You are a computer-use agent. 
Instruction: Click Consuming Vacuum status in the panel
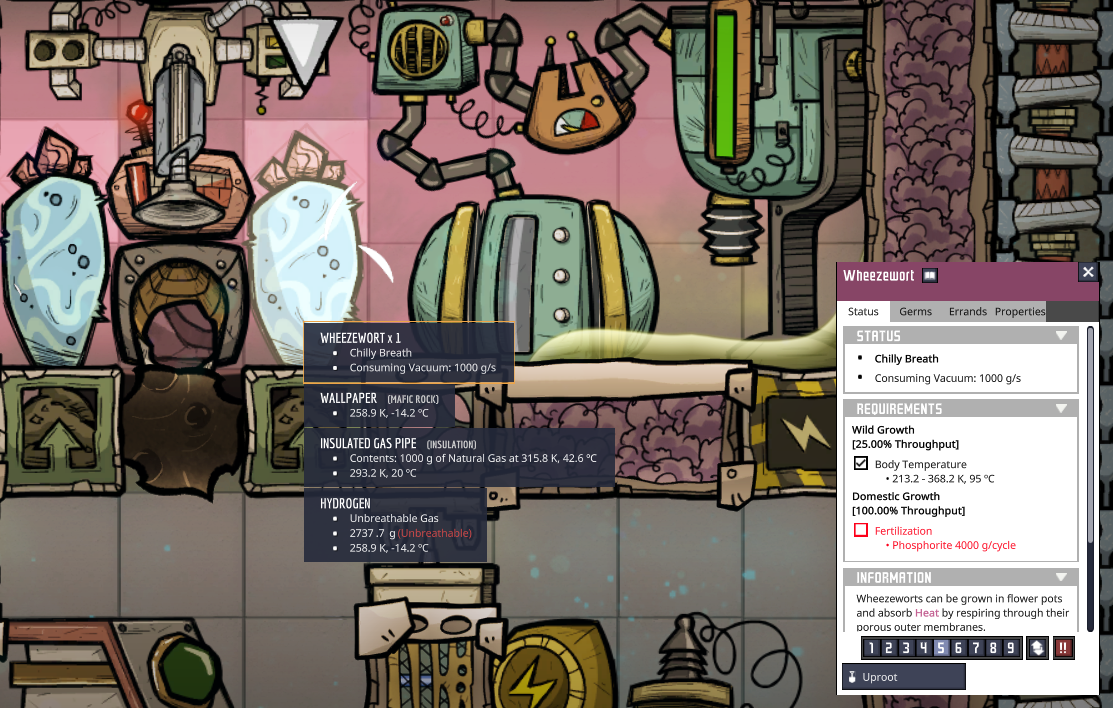pos(948,378)
